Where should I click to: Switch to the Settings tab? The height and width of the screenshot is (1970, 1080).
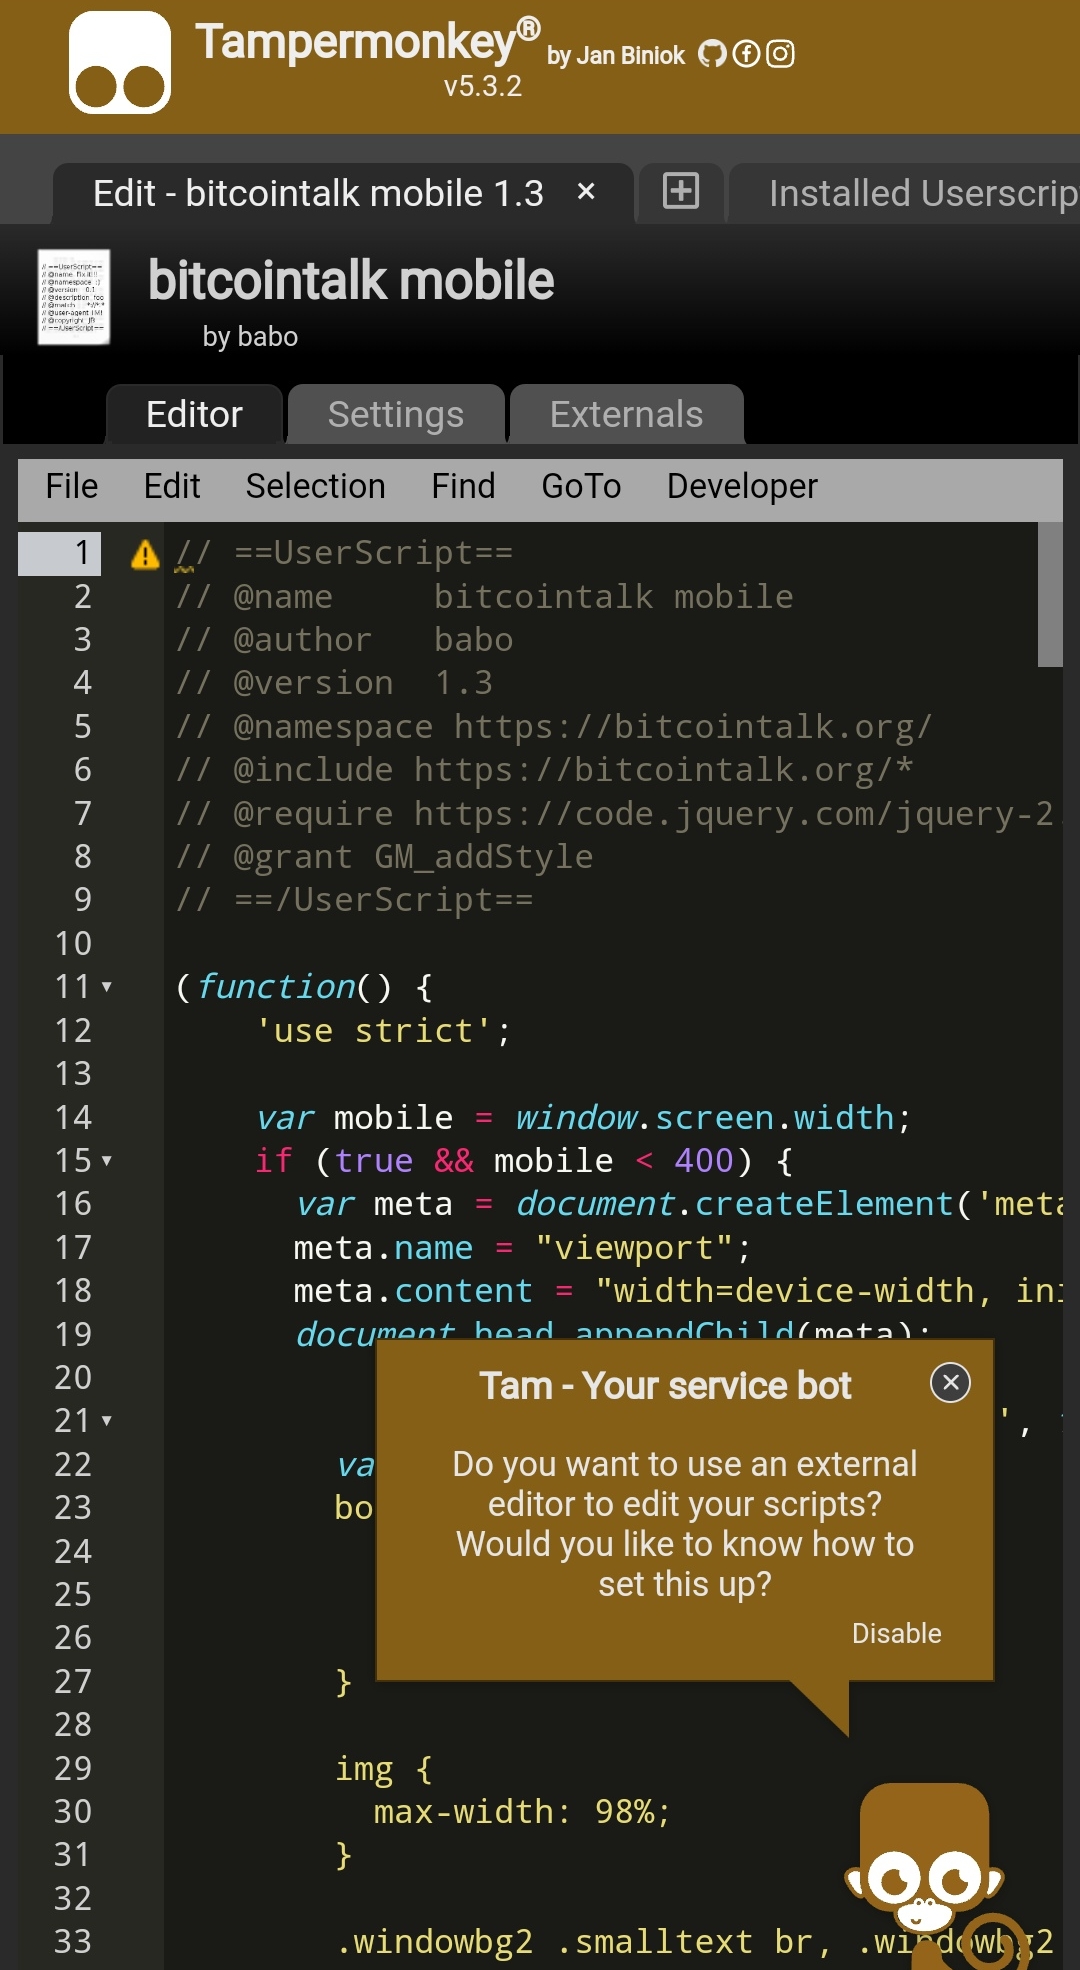(396, 414)
